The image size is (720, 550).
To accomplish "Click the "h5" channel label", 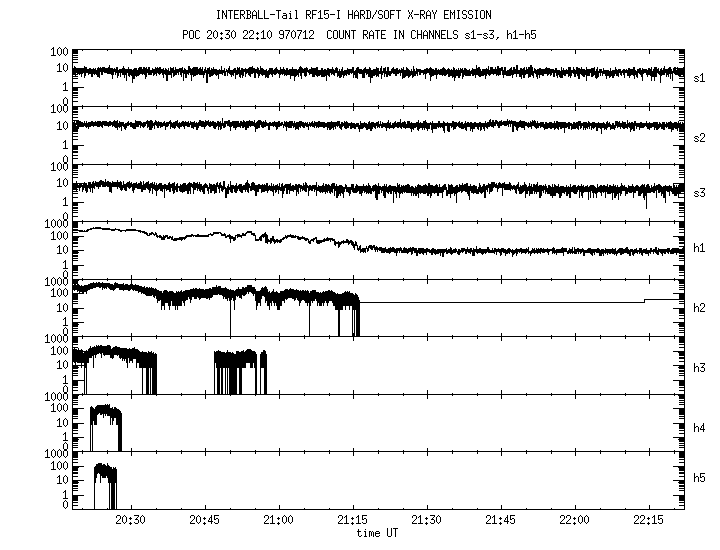I will [699, 478].
